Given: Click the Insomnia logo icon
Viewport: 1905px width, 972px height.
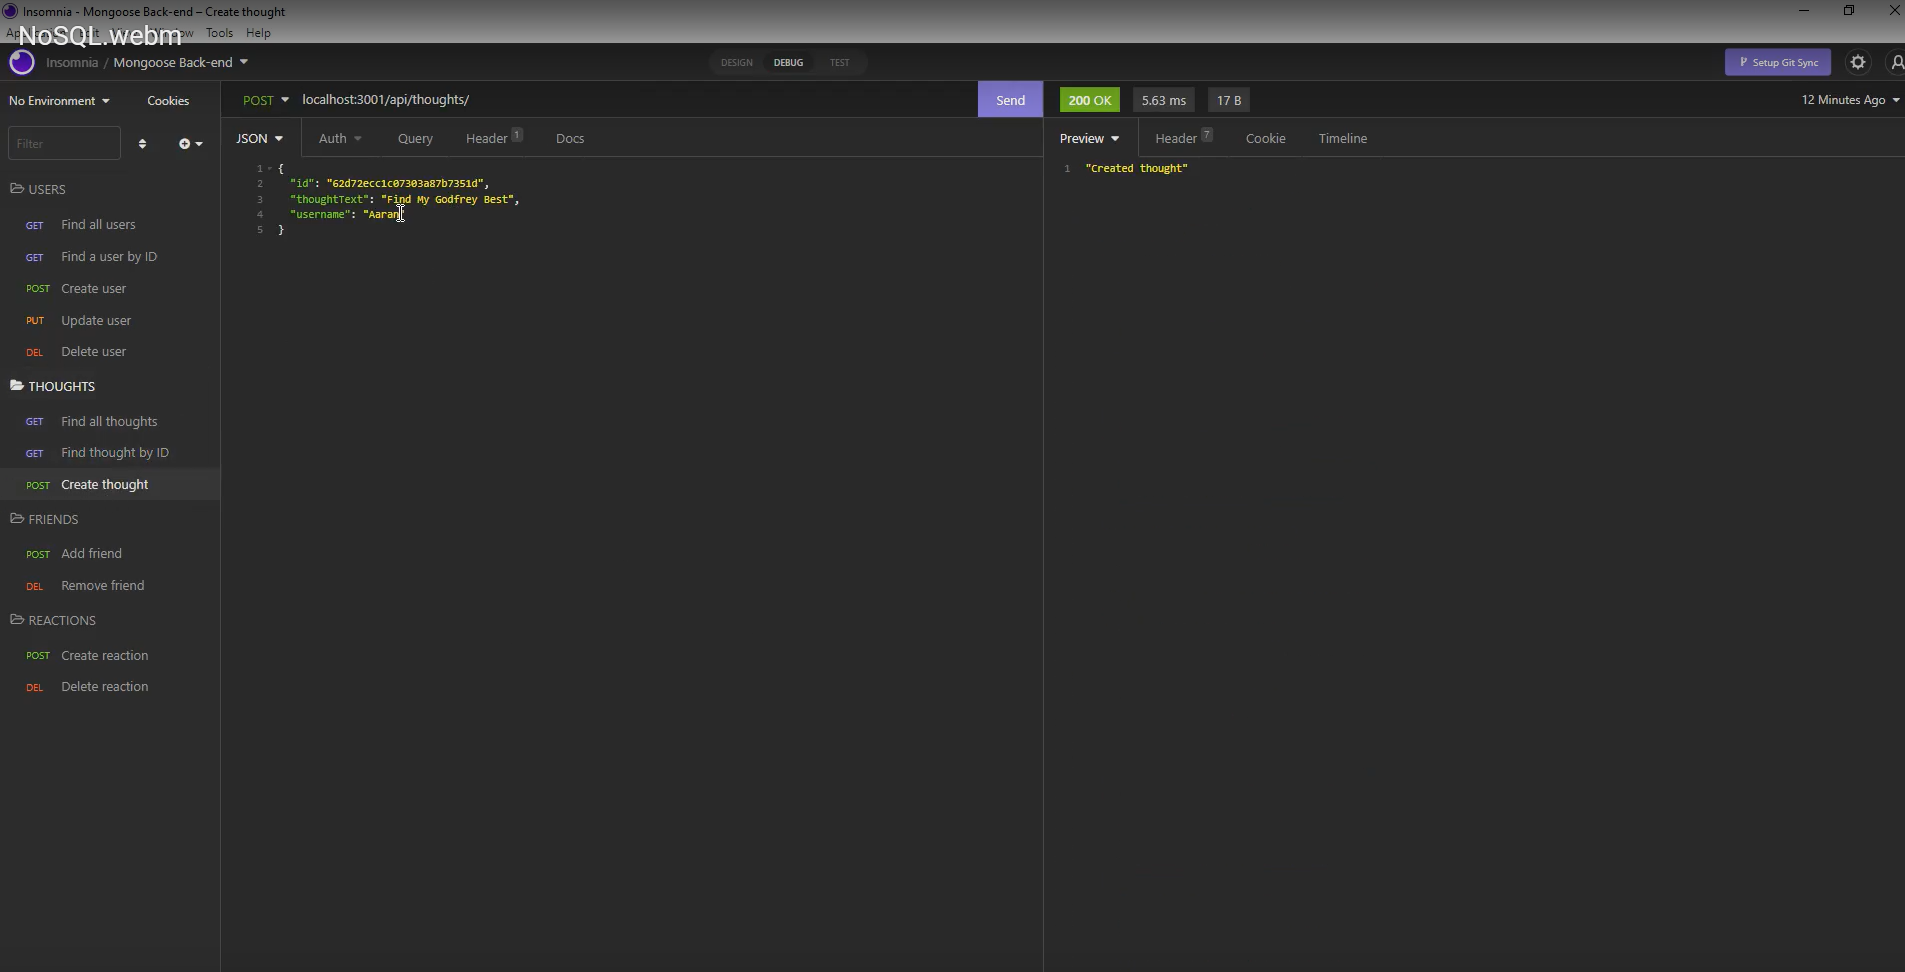Looking at the screenshot, I should 21,62.
